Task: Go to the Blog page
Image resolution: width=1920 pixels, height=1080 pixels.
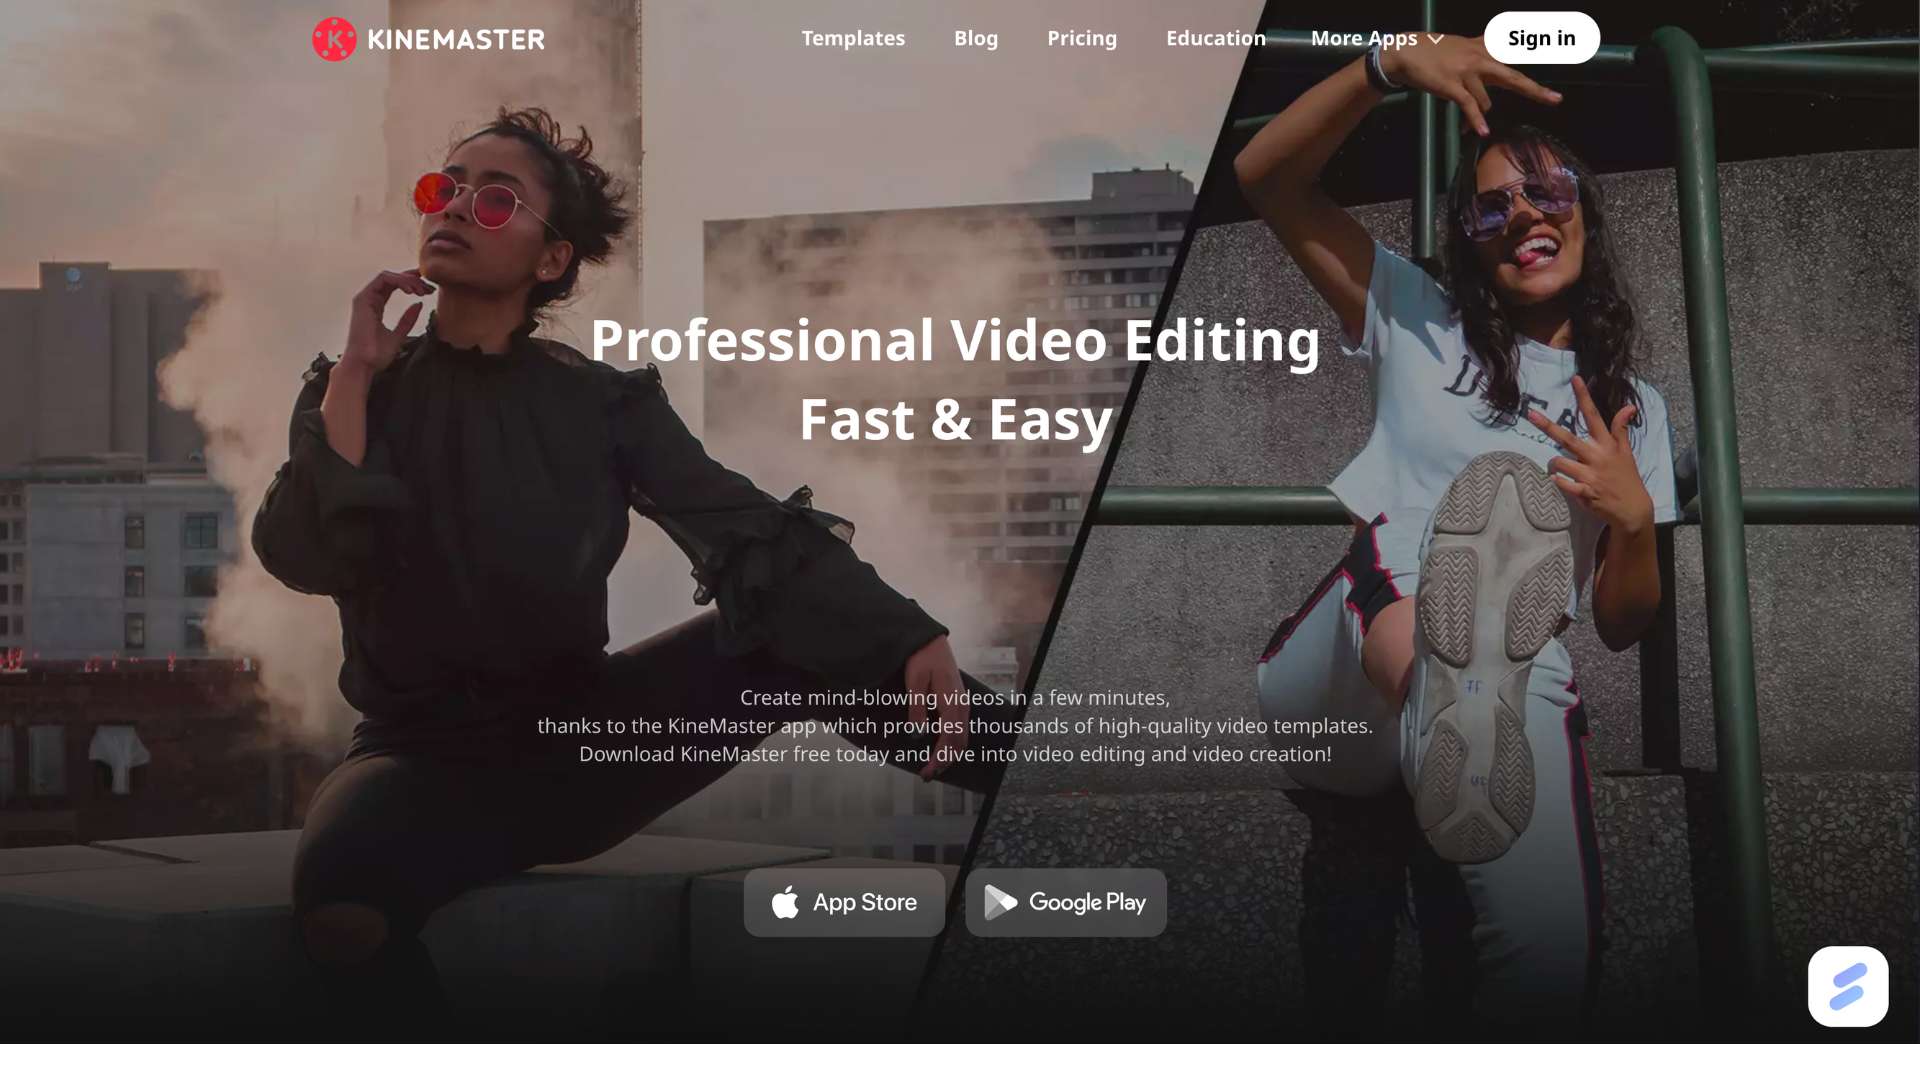Action: click(x=976, y=38)
